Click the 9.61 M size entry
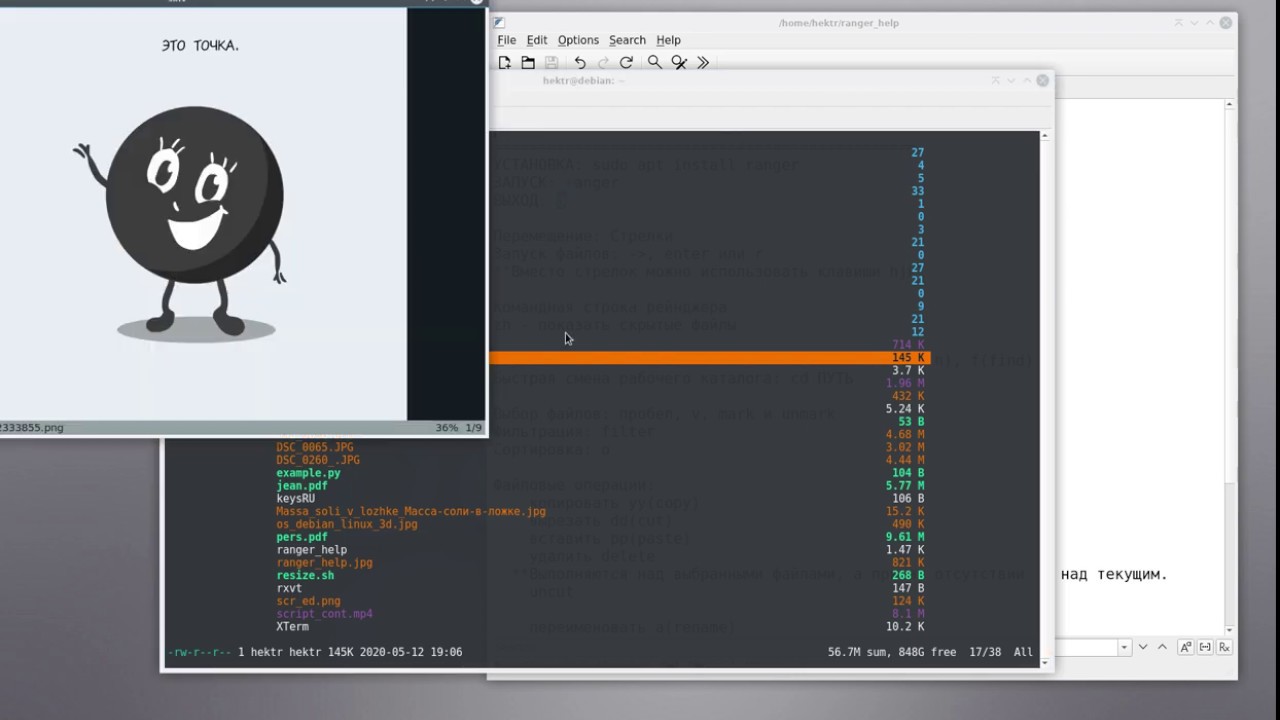 click(905, 537)
